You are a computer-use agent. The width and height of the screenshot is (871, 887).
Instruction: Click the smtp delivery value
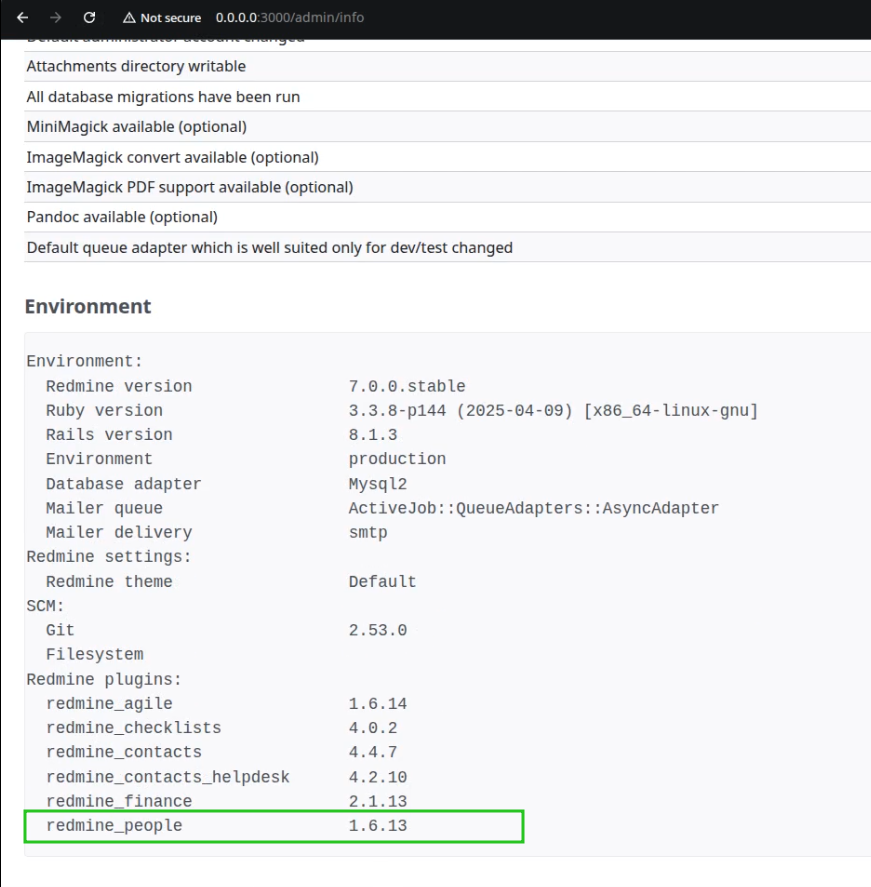(368, 533)
